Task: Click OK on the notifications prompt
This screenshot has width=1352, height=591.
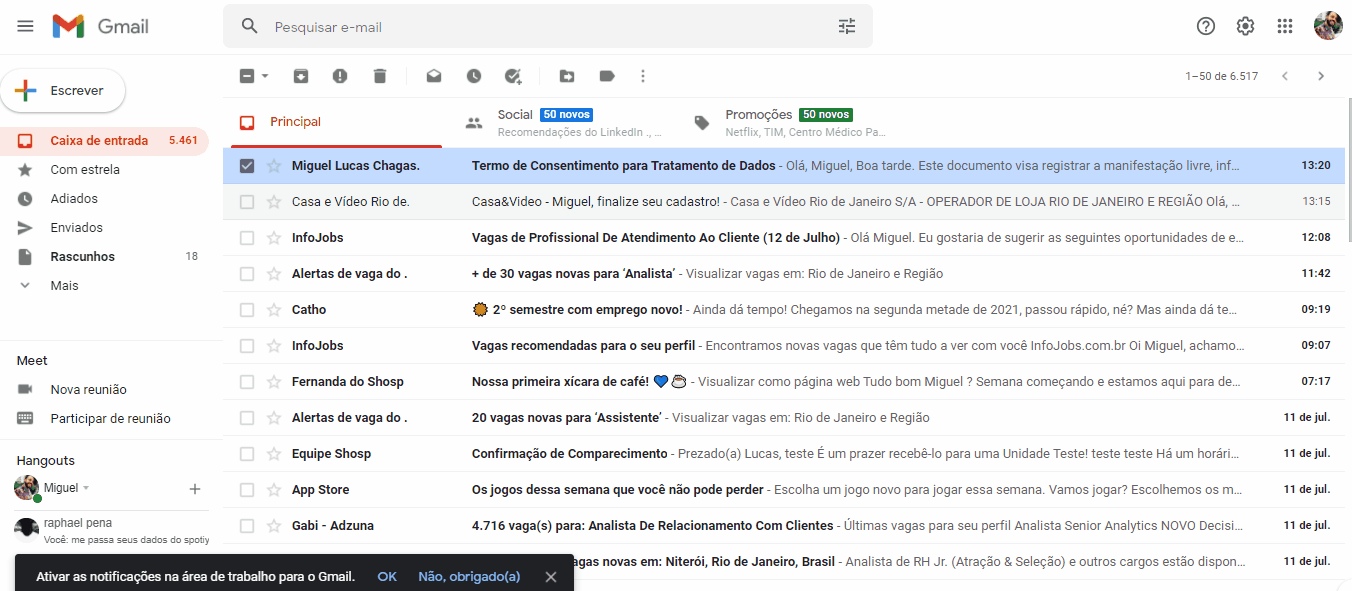Action: click(387, 576)
